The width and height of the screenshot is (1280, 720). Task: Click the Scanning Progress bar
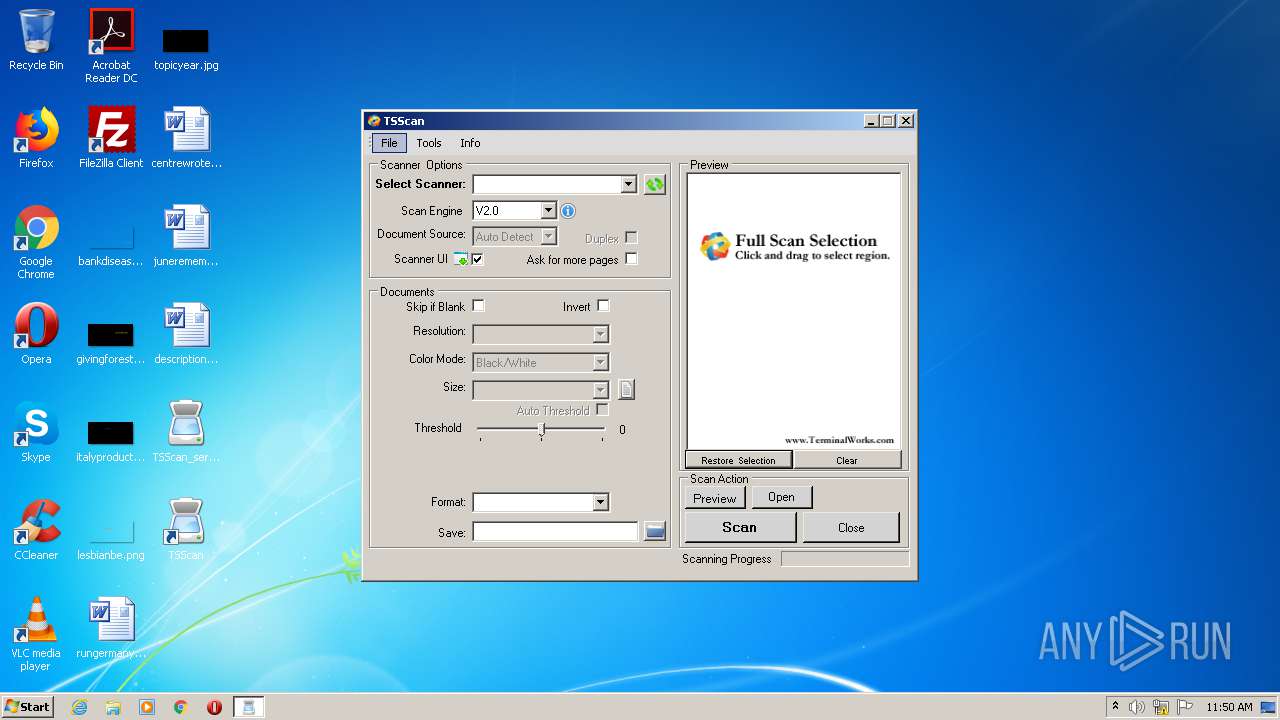pyautogui.click(x=845, y=559)
